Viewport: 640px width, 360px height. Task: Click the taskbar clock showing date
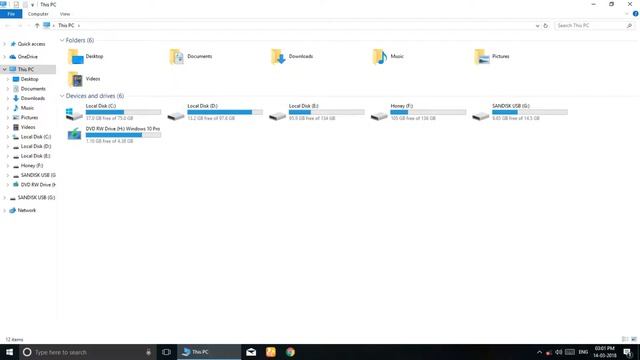pyautogui.click(x=604, y=352)
